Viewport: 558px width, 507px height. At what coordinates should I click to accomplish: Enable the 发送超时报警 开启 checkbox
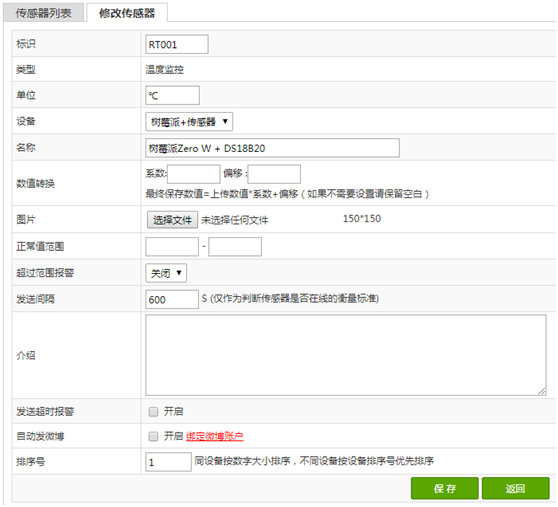[153, 412]
